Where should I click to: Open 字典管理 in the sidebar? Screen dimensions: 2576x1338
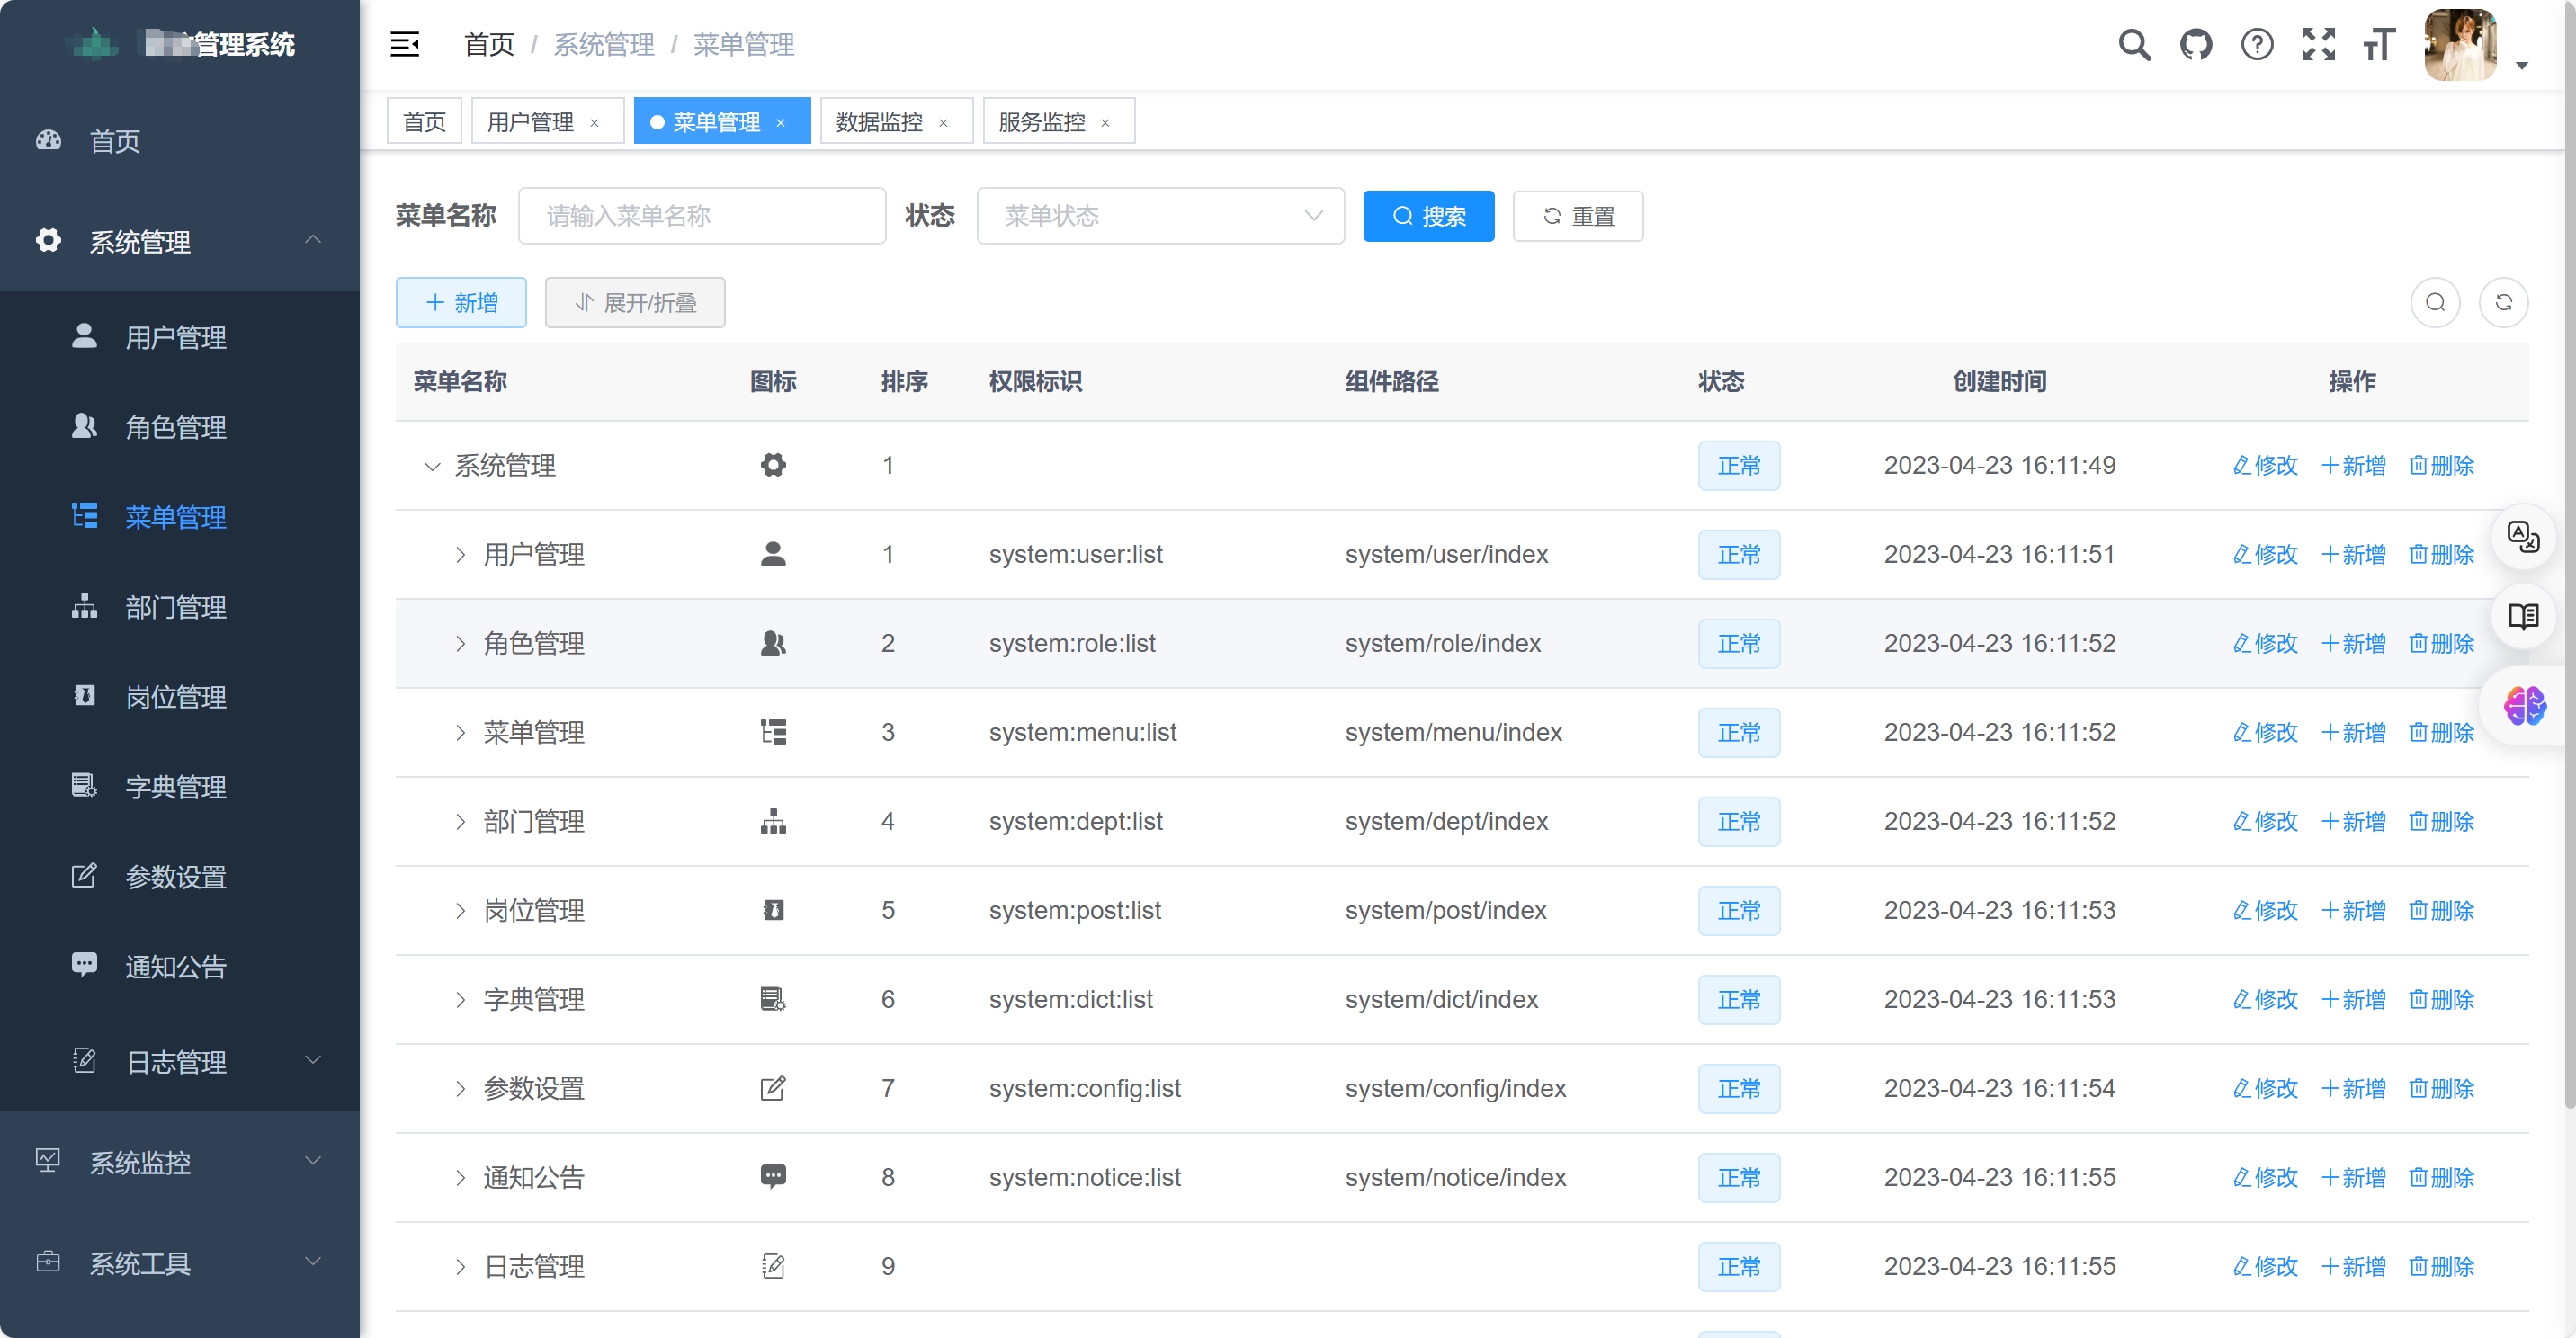tap(180, 787)
